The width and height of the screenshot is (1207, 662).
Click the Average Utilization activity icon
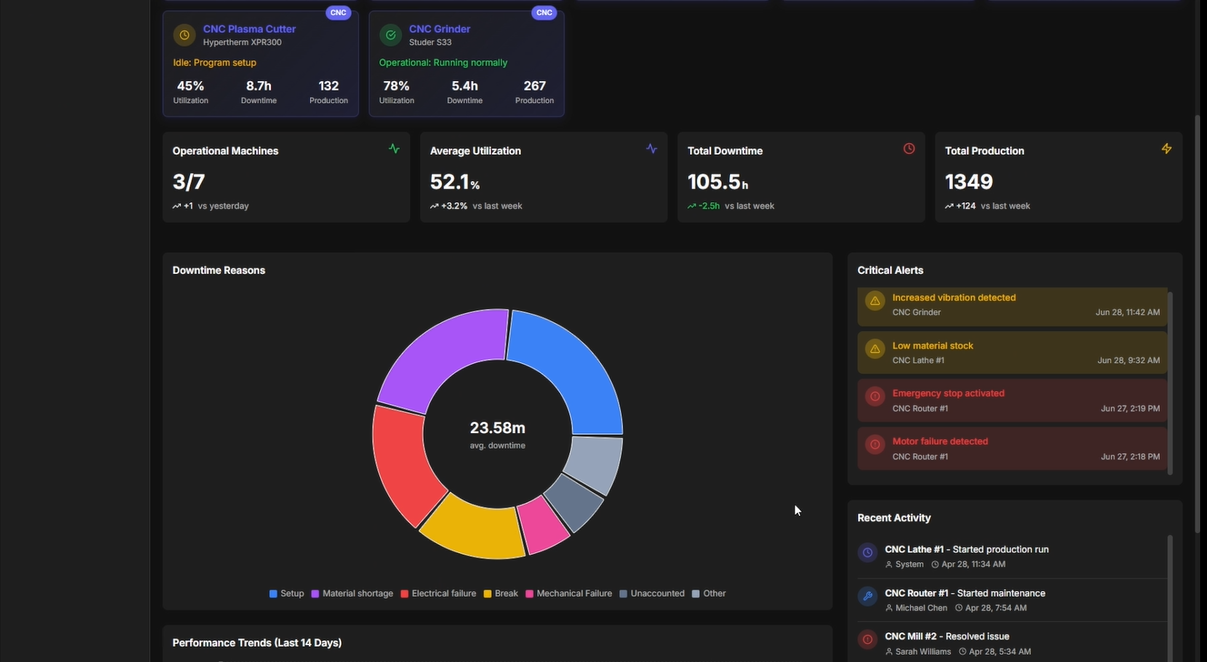point(652,149)
